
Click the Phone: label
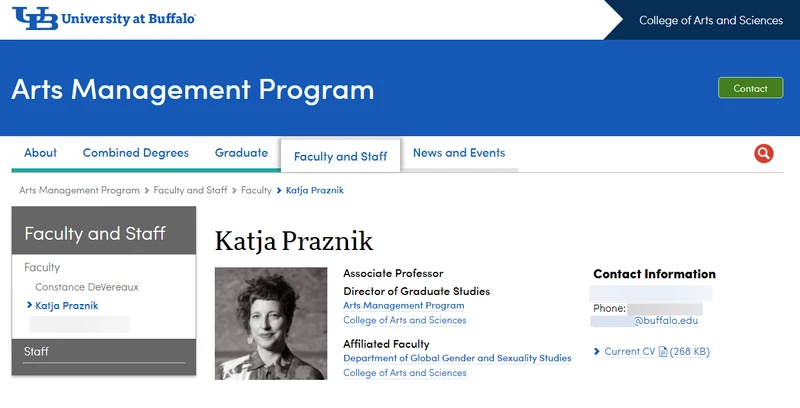[609, 309]
